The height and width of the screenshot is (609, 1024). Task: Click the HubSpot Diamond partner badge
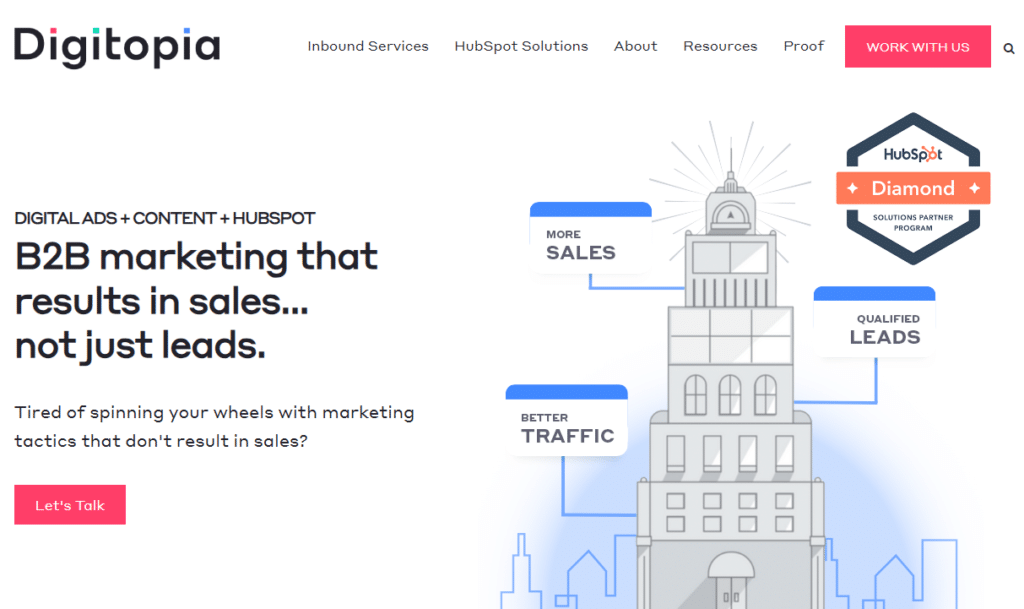pos(913,189)
